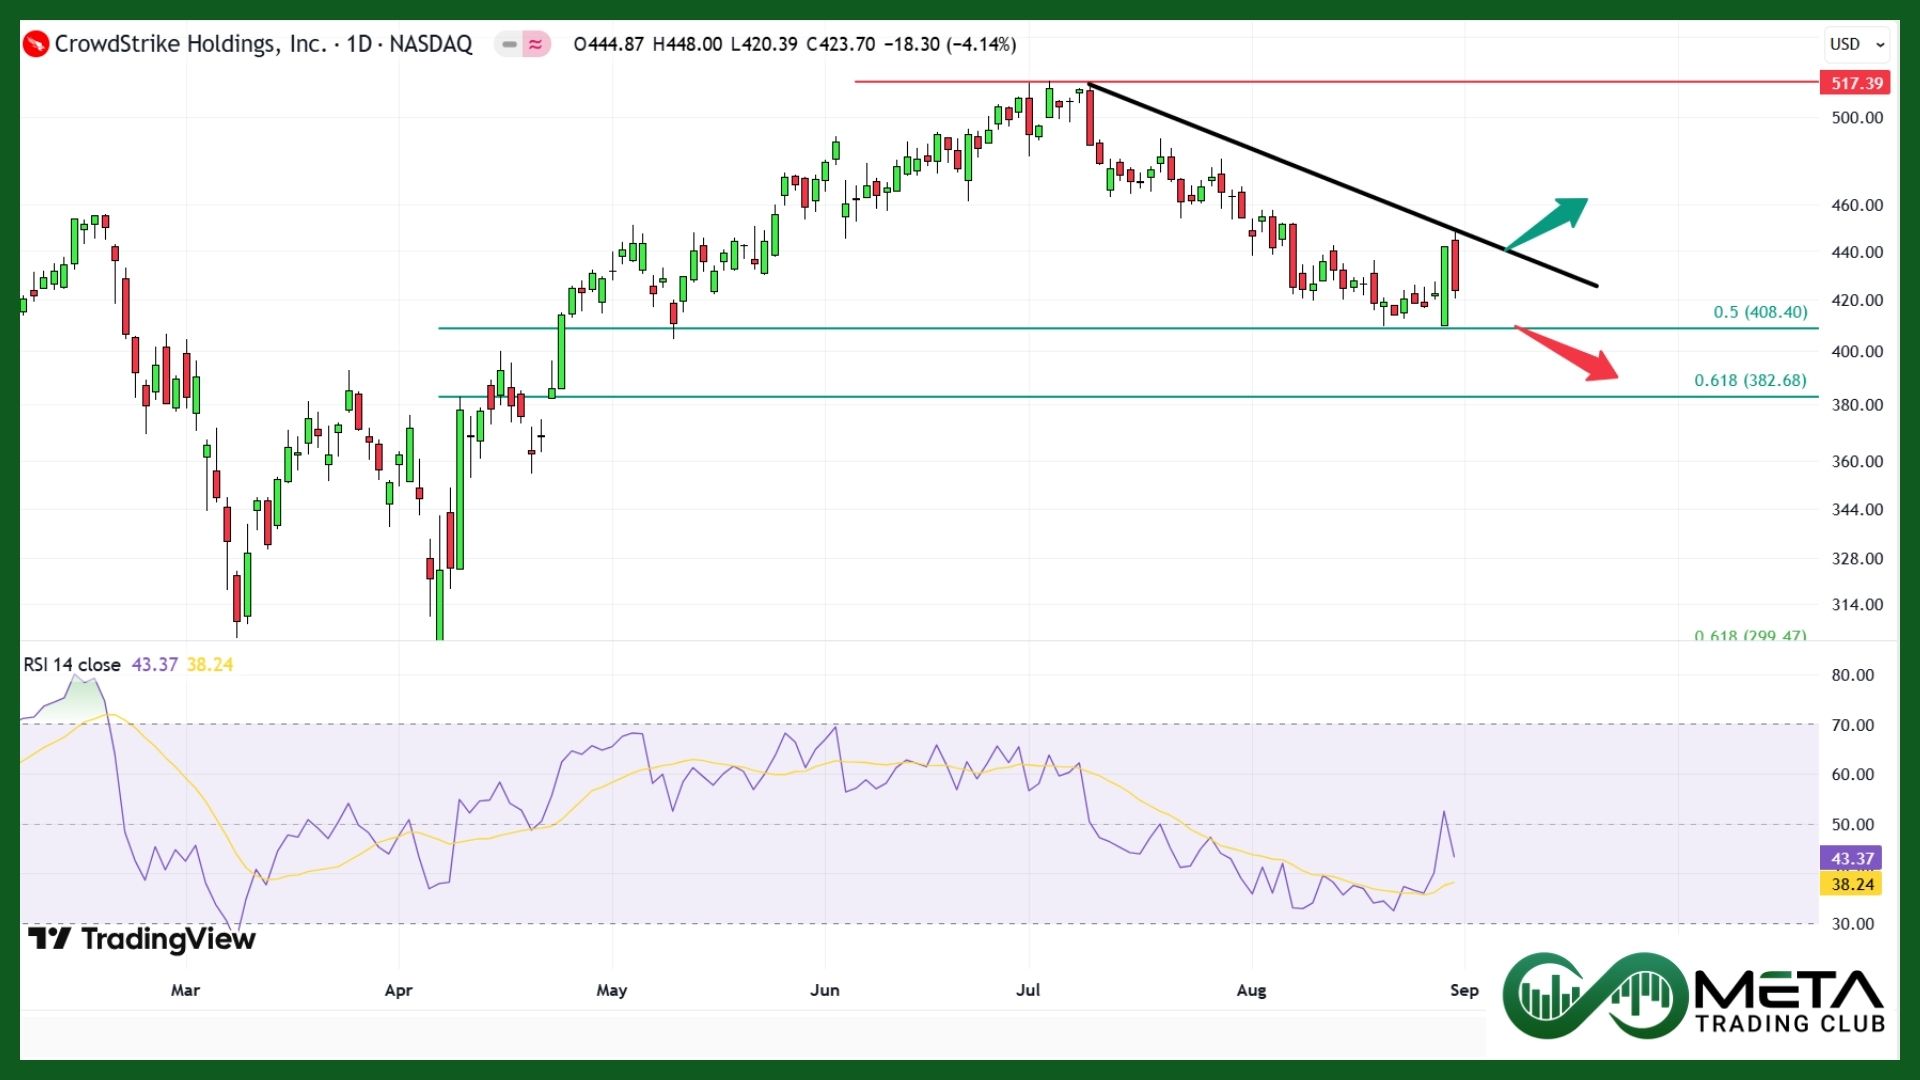Screen dimensions: 1920x1080
Task: Click the yellow 38.24 RSI average tag
Action: point(1851,884)
